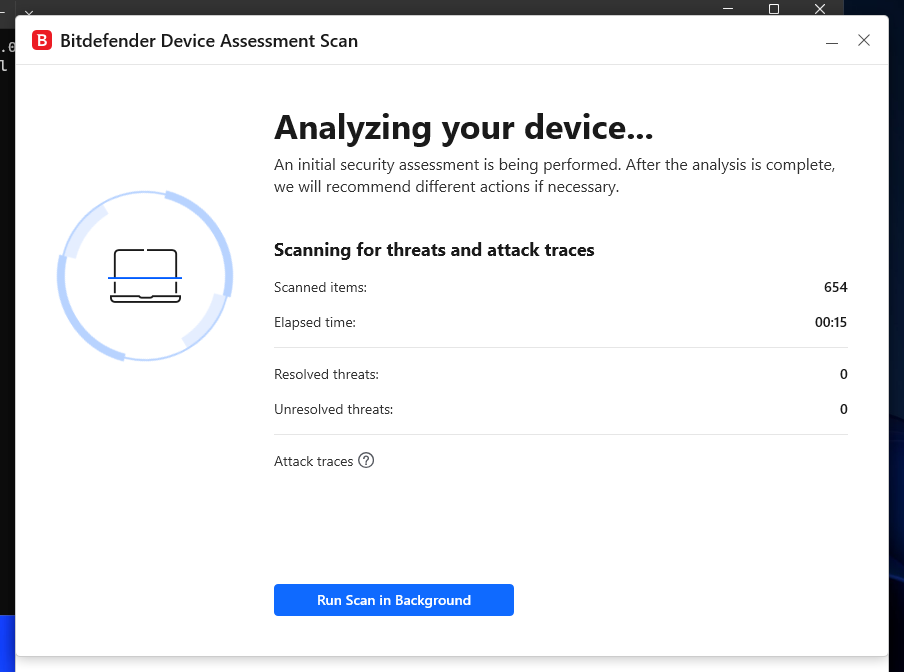Select the Resolved threats count
Image resolution: width=904 pixels, height=672 pixels.
[843, 374]
